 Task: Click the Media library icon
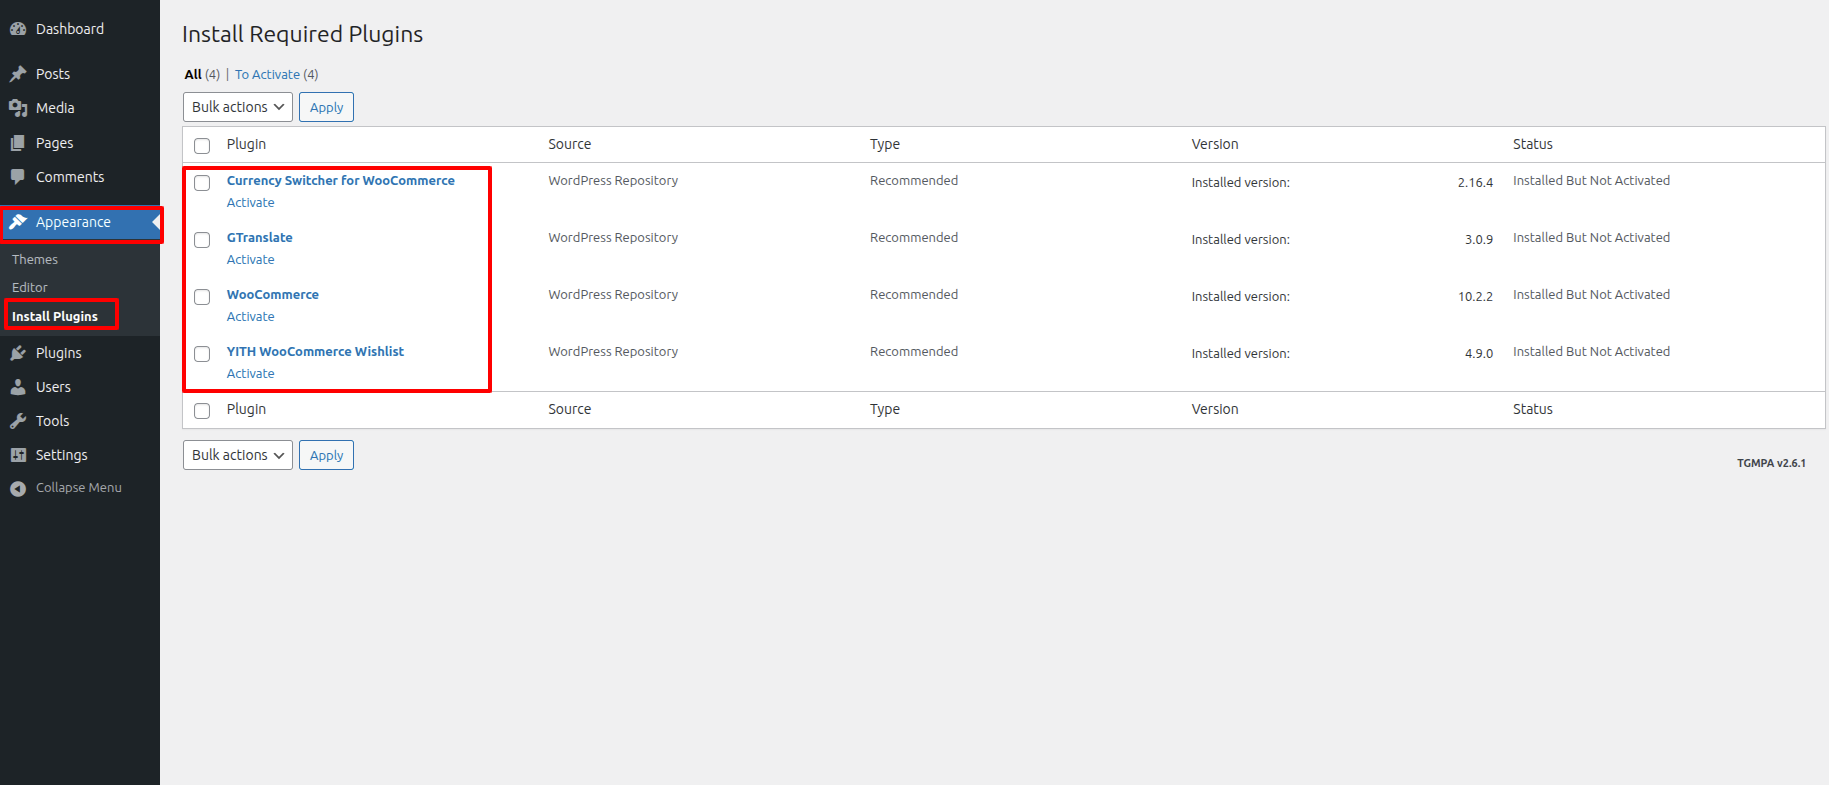(x=18, y=108)
